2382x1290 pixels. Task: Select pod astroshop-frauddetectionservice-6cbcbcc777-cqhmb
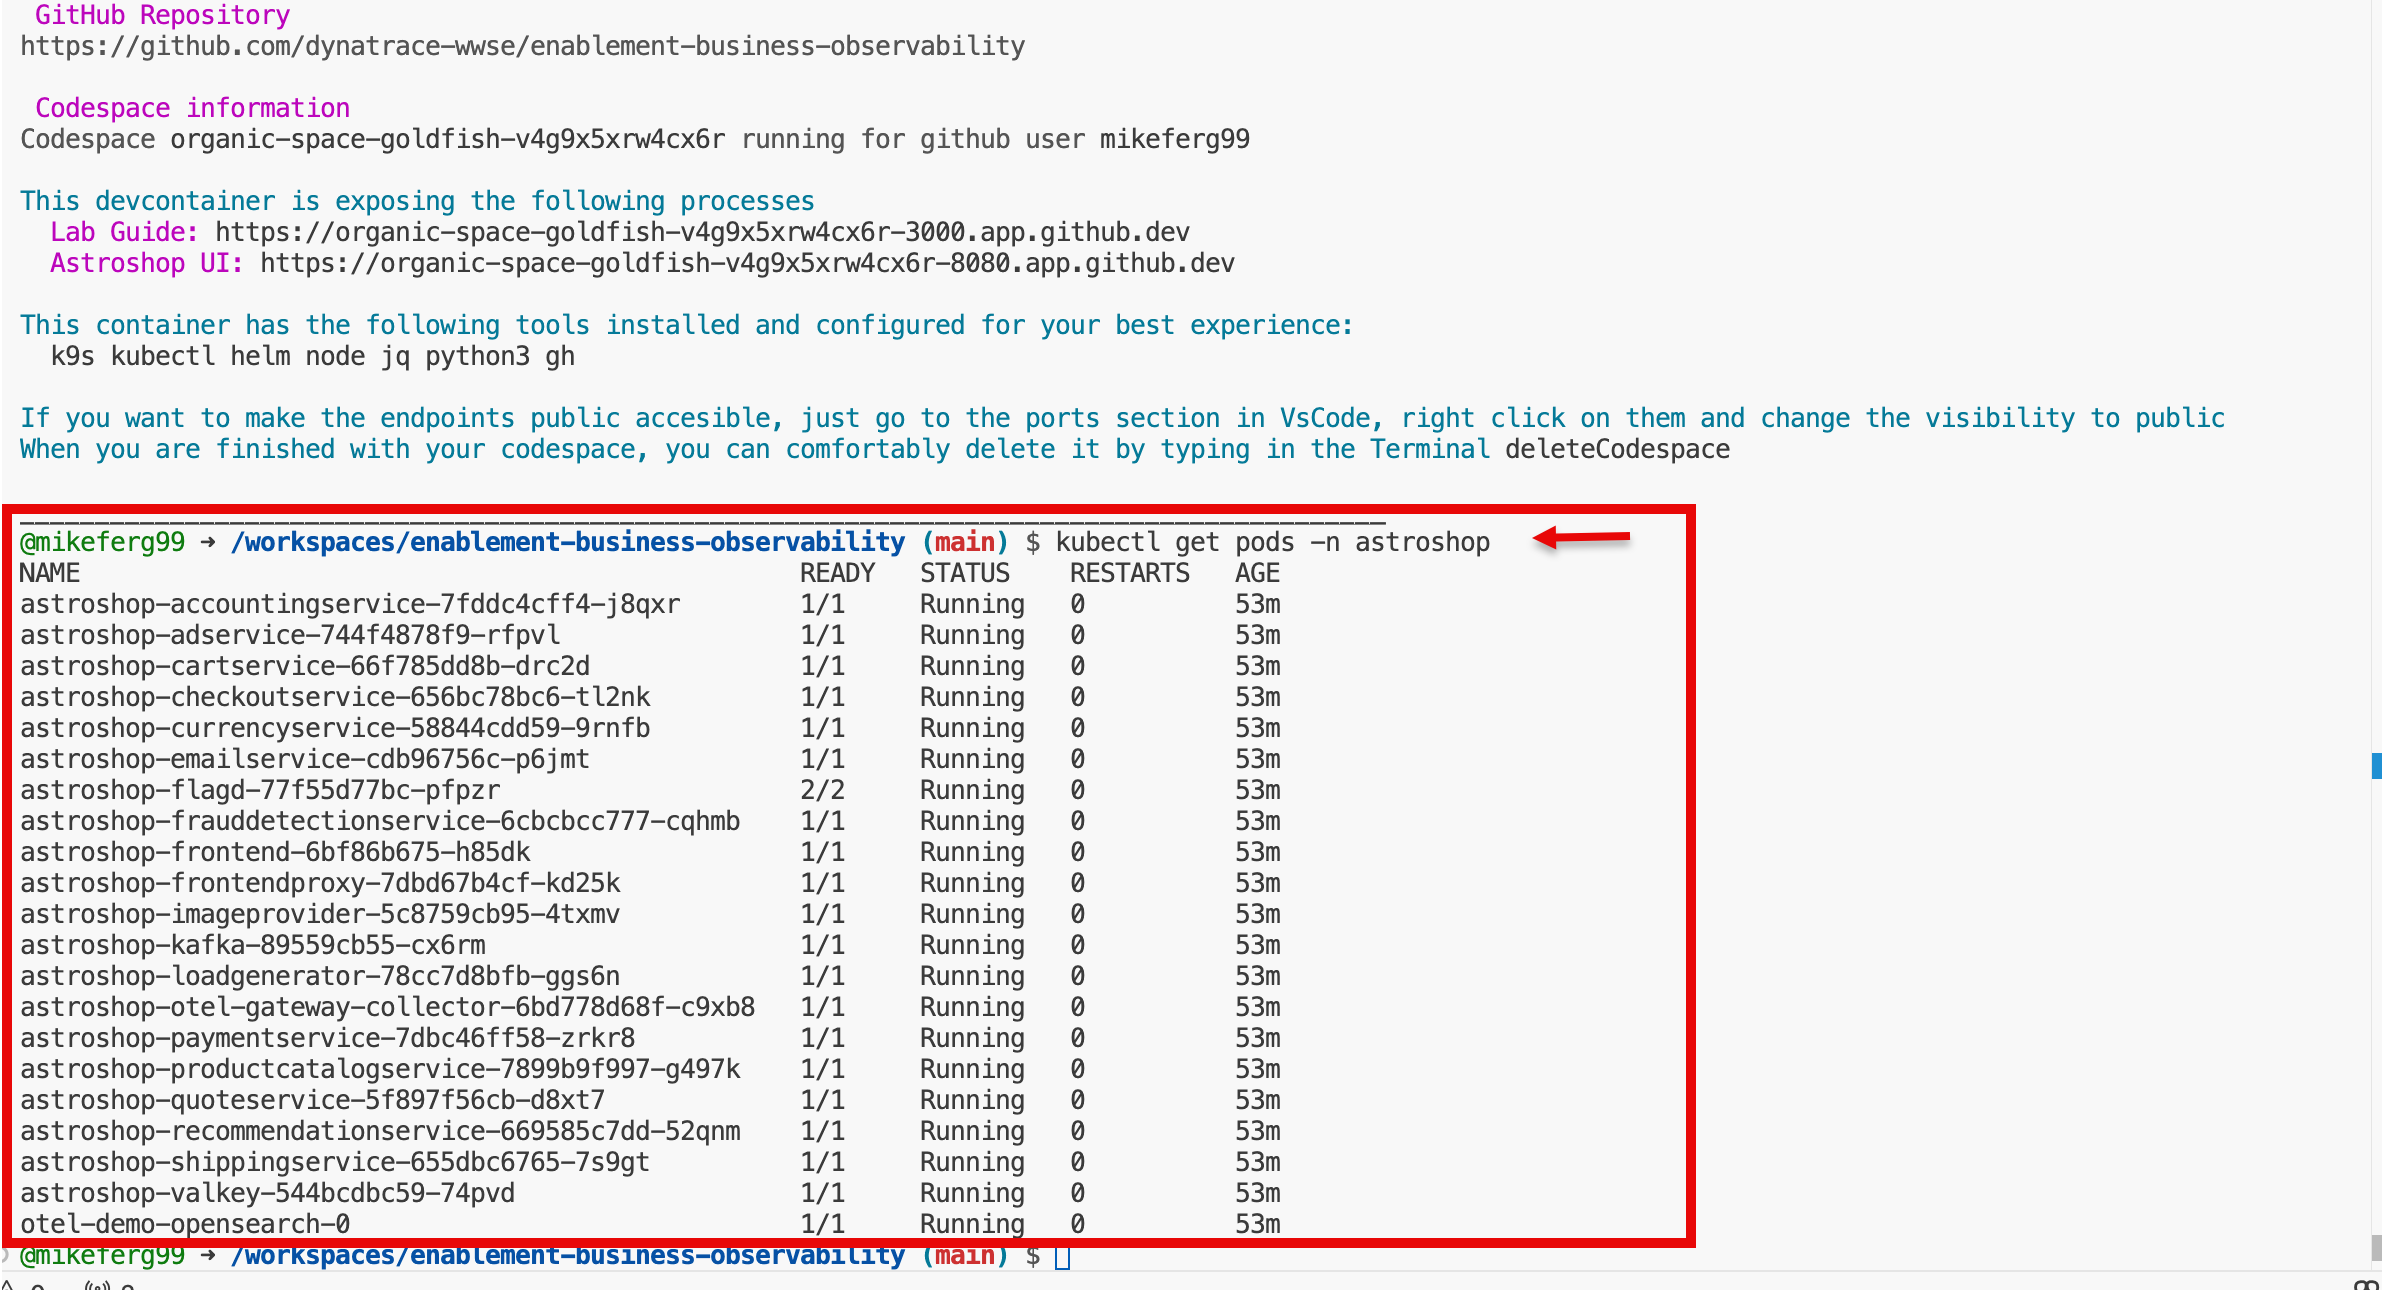point(380,821)
